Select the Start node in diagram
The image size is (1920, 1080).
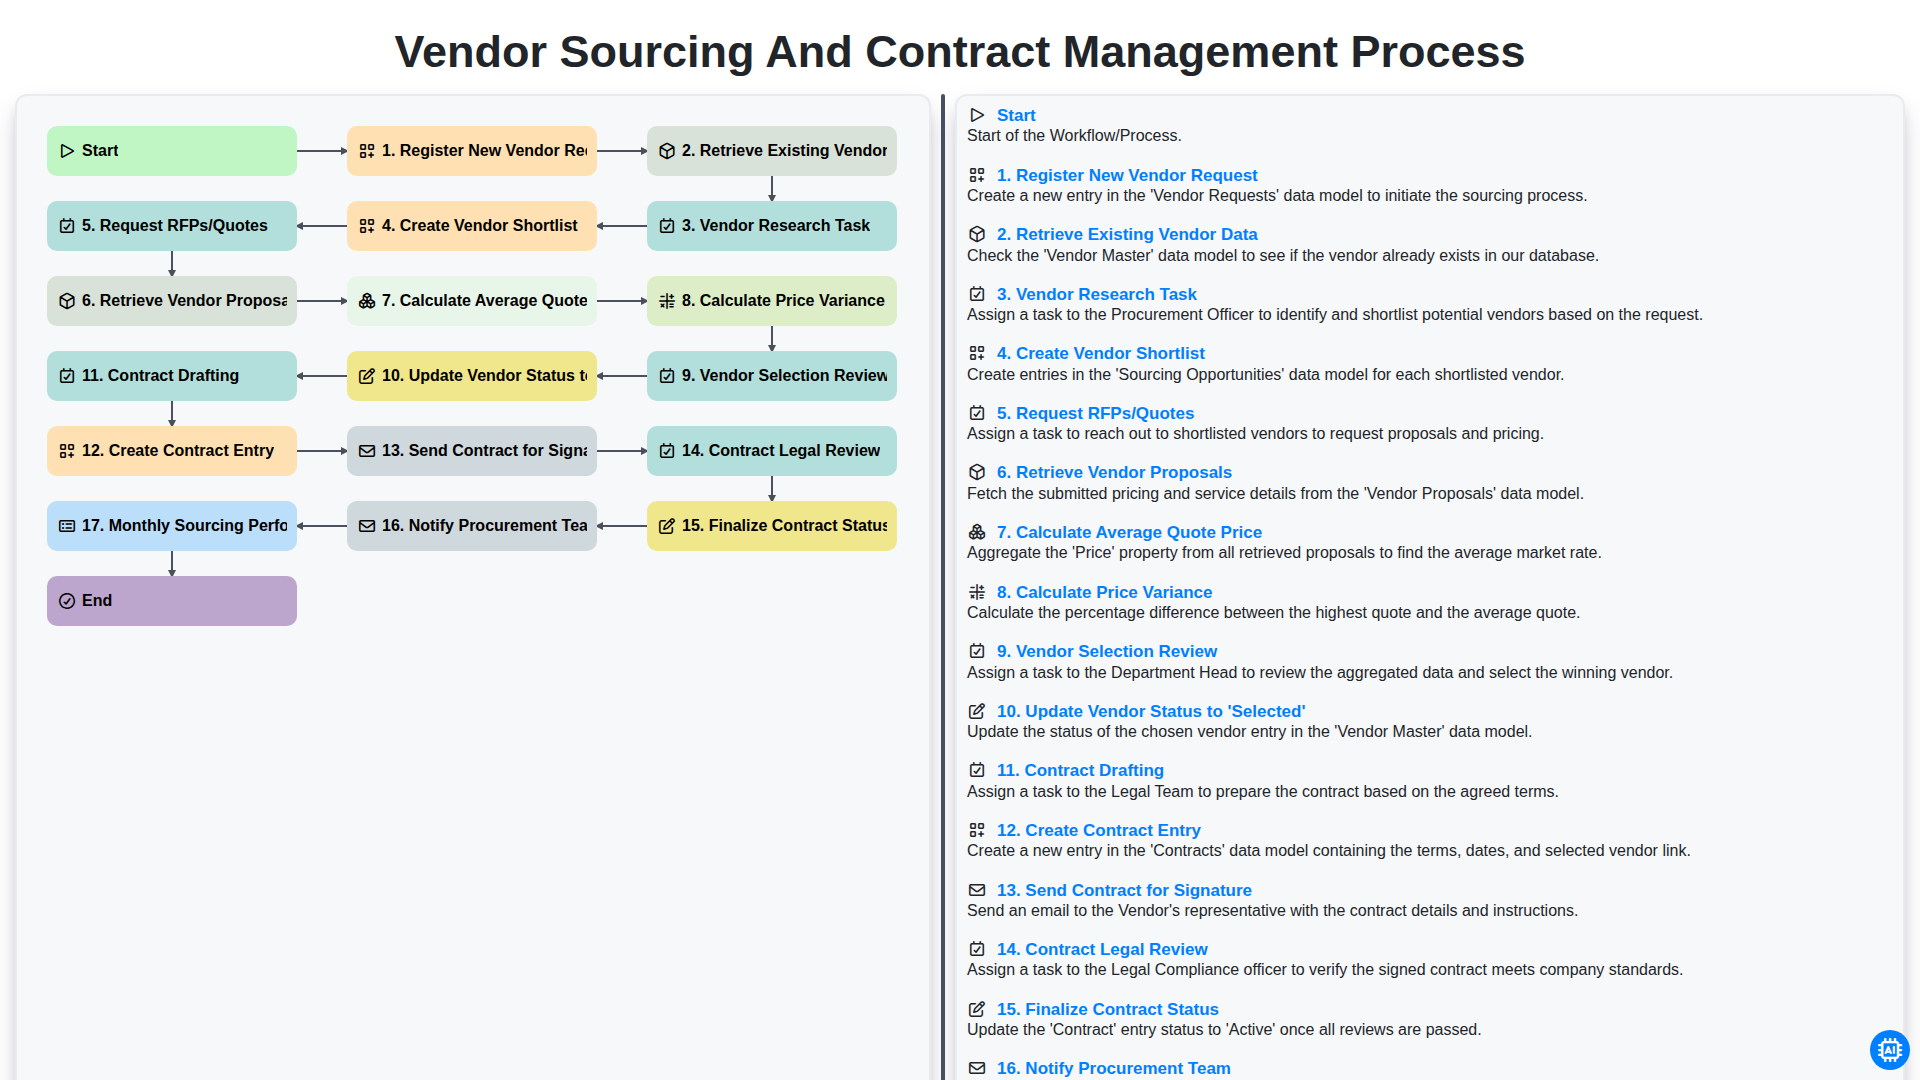(172, 151)
